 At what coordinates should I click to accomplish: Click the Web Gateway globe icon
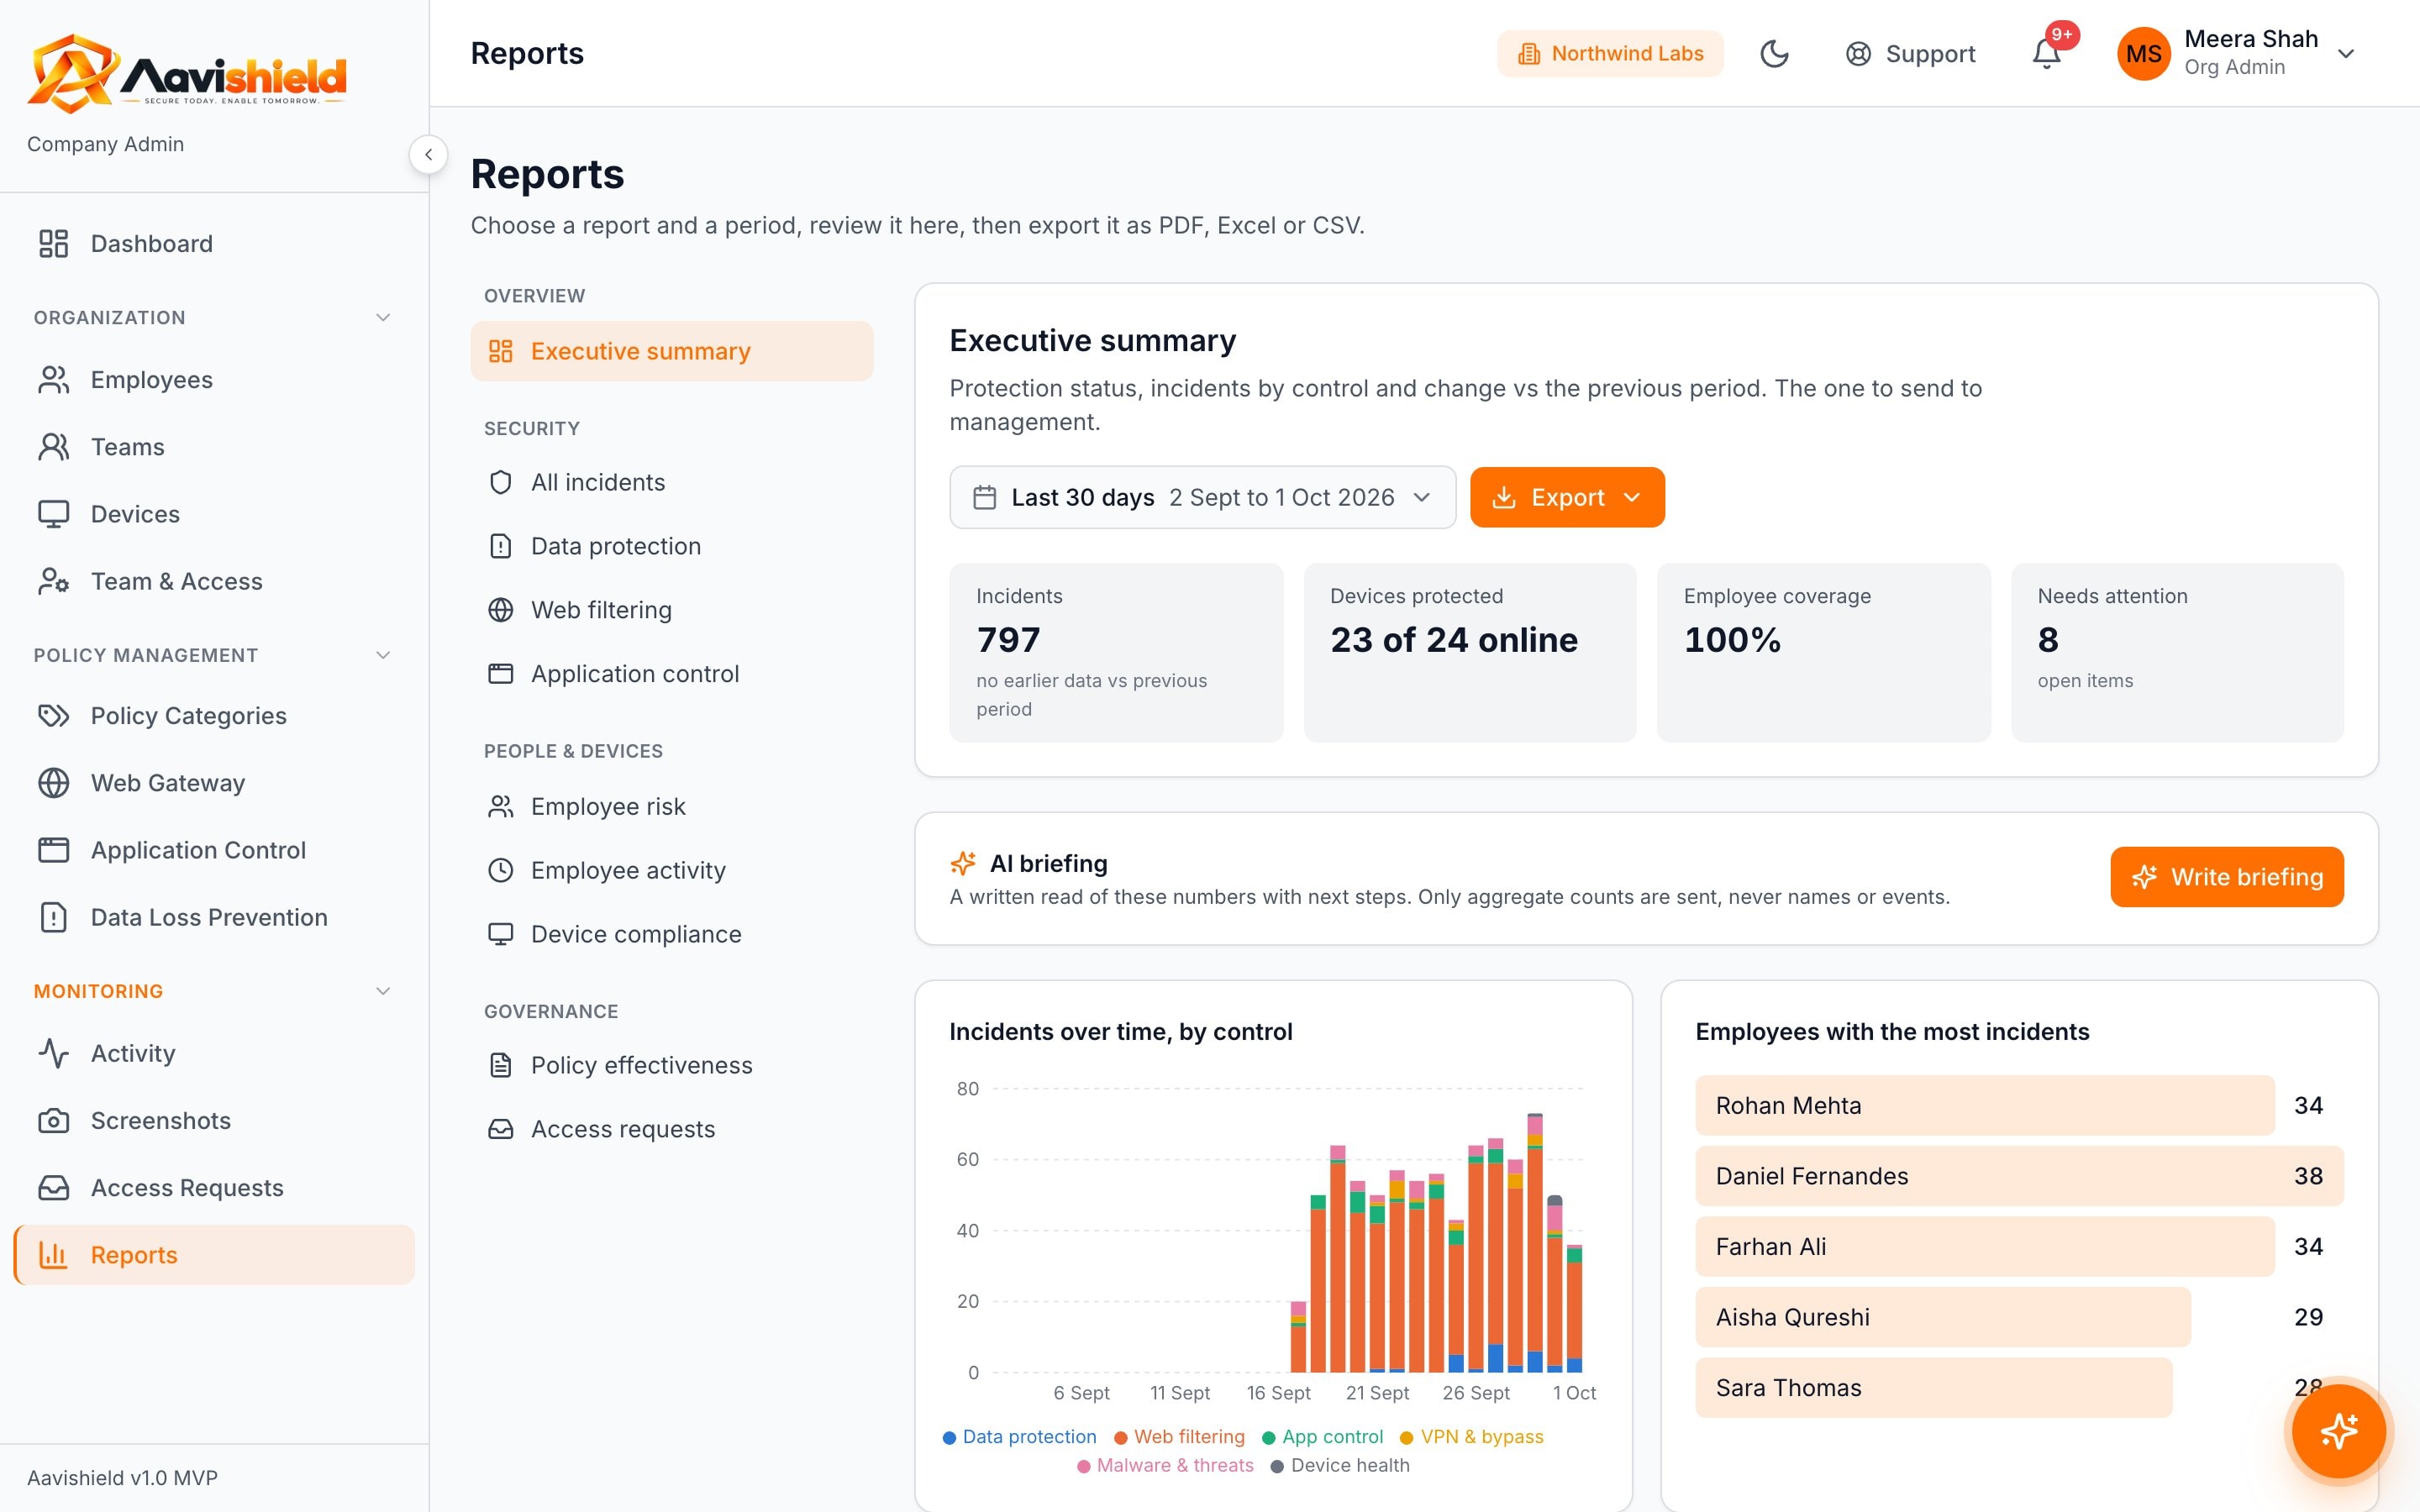coord(54,783)
